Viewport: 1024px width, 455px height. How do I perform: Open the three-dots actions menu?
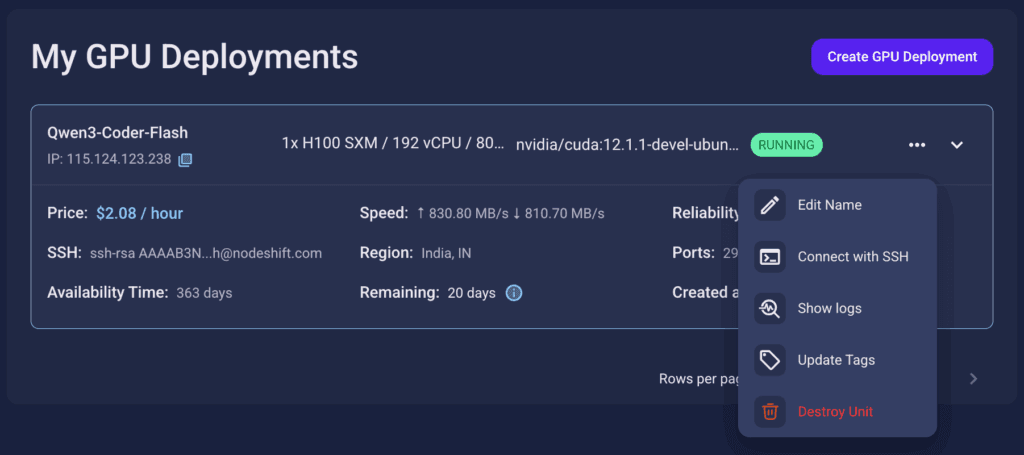click(x=917, y=145)
